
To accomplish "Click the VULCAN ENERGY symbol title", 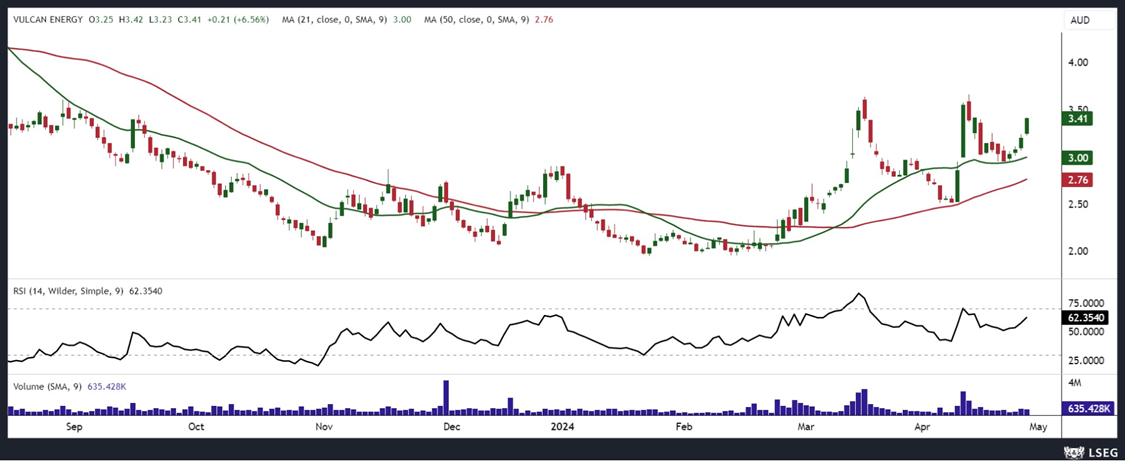I will pos(47,20).
